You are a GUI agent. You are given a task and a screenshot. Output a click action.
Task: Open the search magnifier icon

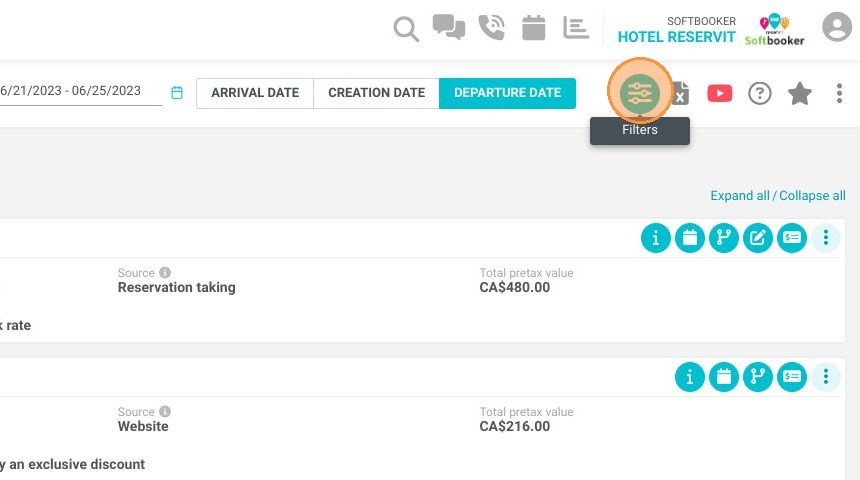tap(406, 29)
